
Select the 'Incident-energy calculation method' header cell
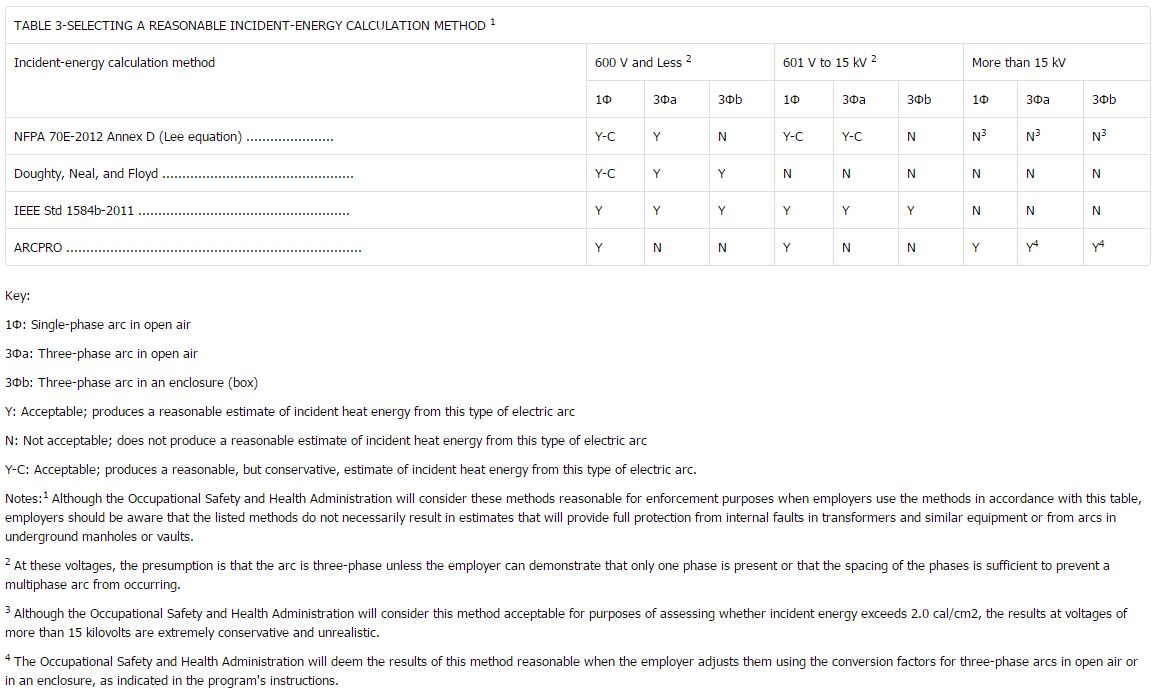(x=114, y=63)
